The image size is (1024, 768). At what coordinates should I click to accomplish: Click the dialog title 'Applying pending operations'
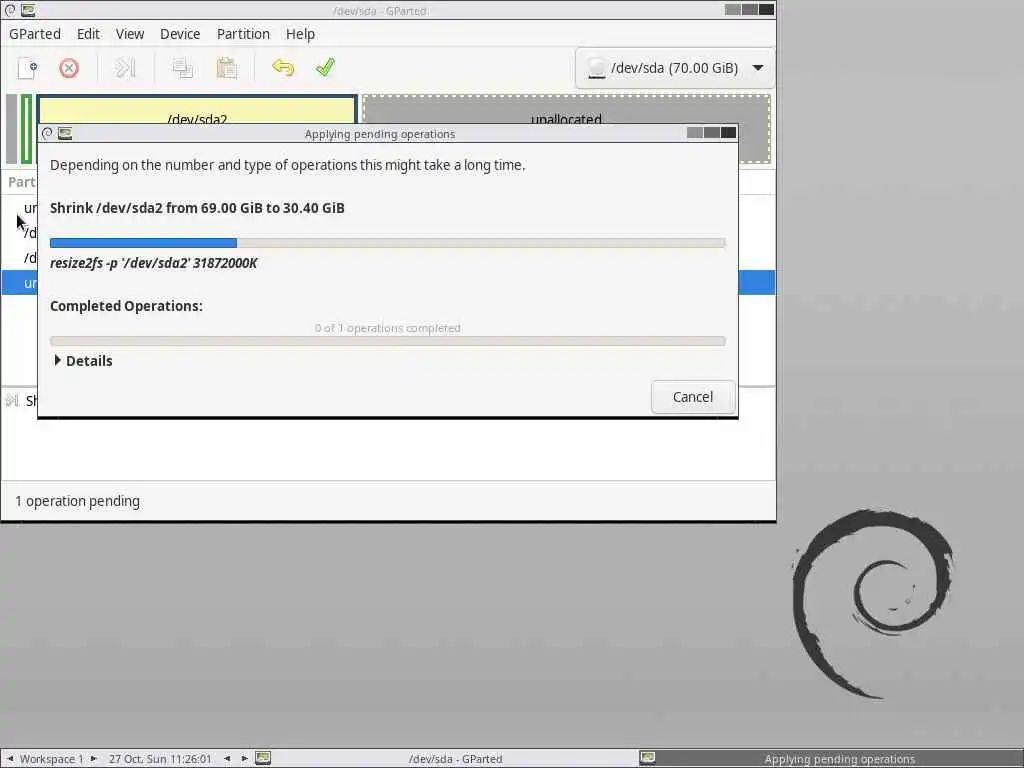click(x=379, y=134)
